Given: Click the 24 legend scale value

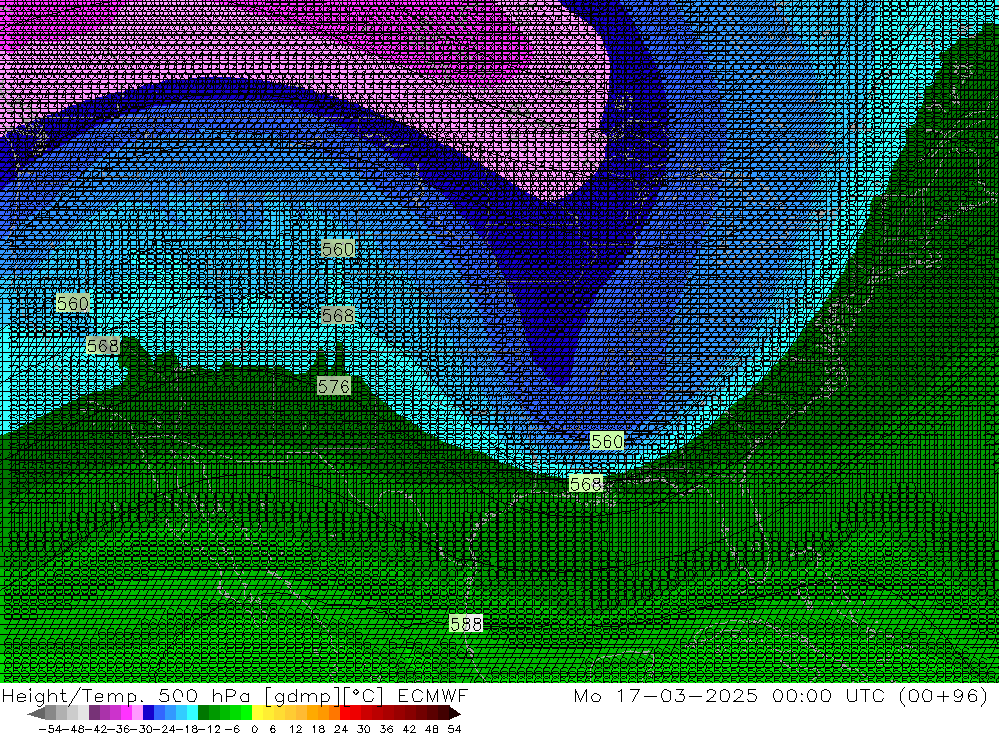Looking at the screenshot, I should pos(341,729).
